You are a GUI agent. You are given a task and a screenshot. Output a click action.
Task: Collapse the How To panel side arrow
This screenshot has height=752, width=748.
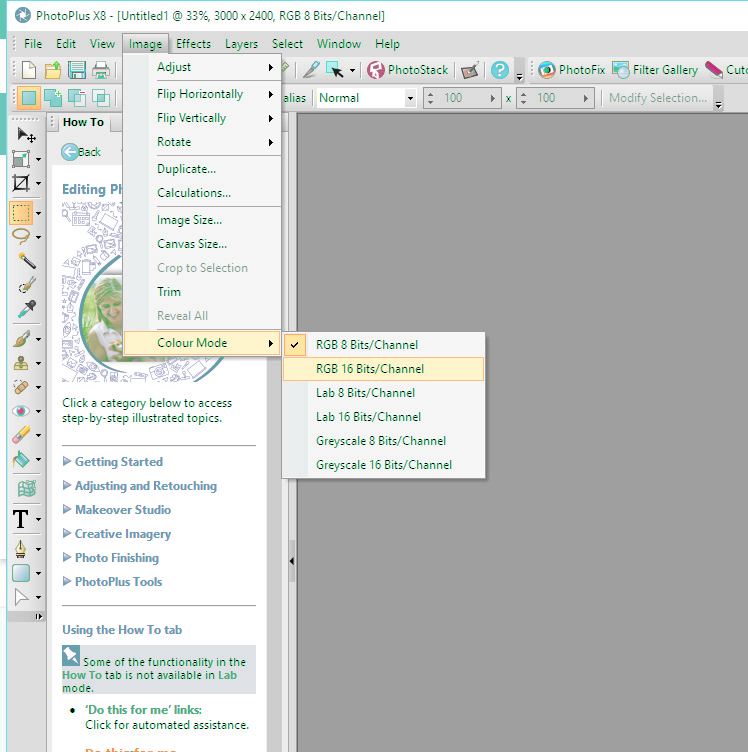click(x=292, y=561)
